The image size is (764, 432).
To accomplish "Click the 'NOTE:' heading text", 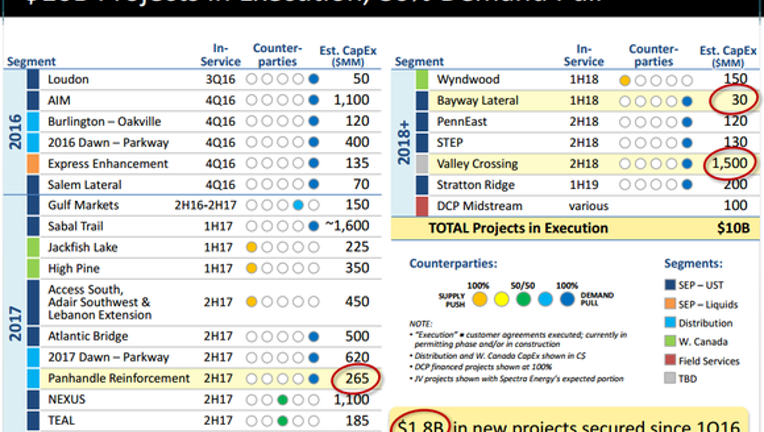I will 420,324.
